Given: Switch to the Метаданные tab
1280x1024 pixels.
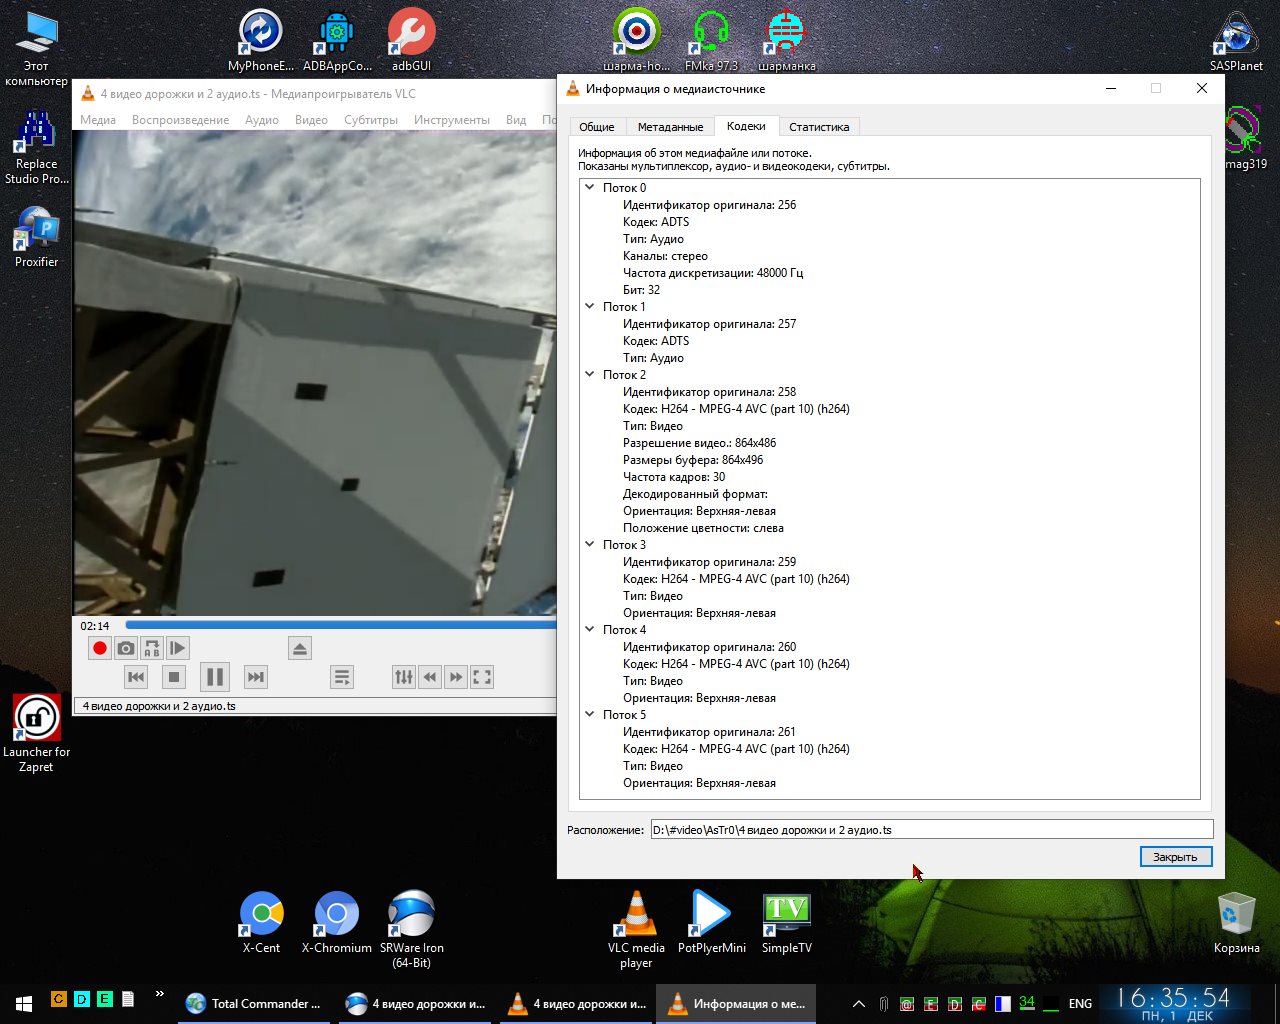Looking at the screenshot, I should coord(670,127).
